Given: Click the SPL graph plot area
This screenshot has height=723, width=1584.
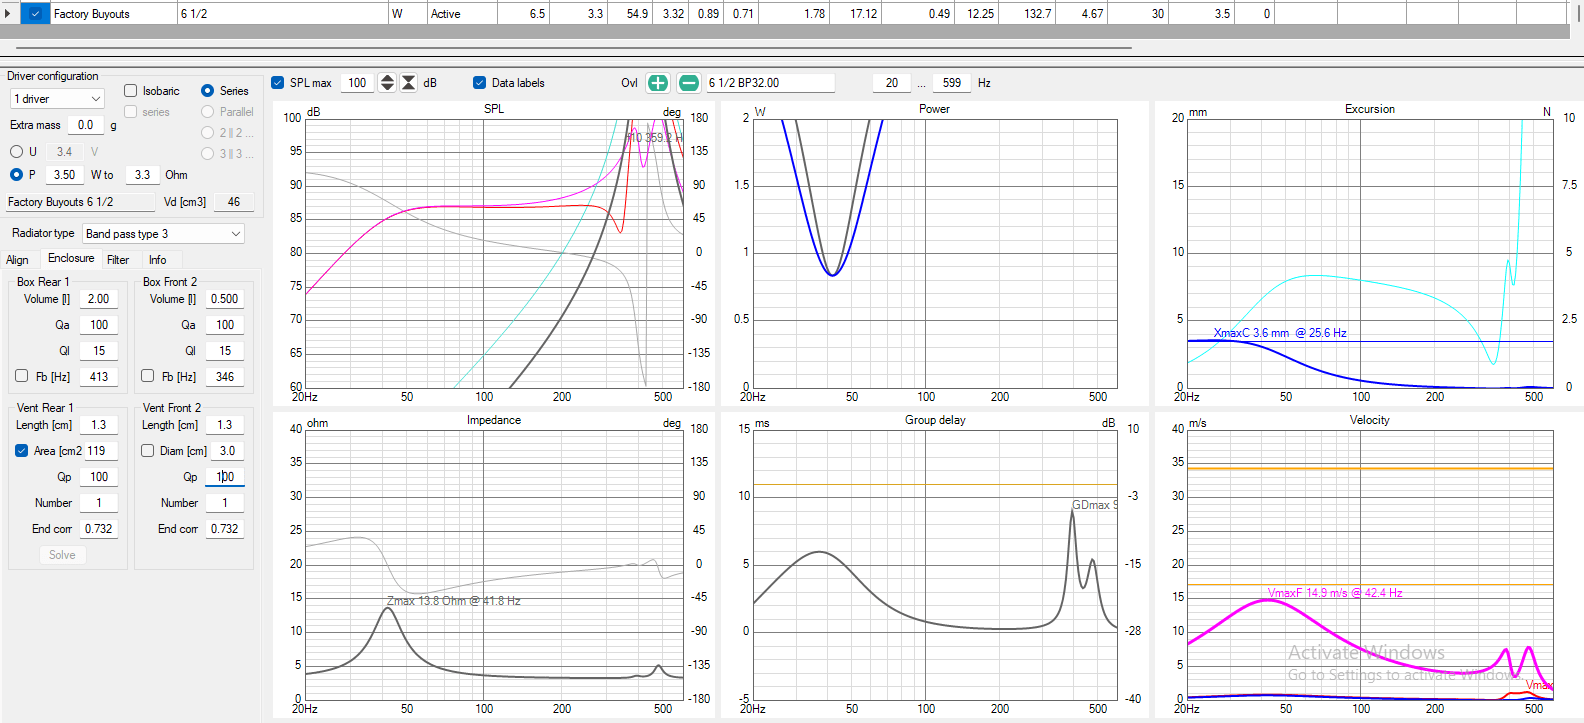Looking at the screenshot, I should click(x=494, y=253).
